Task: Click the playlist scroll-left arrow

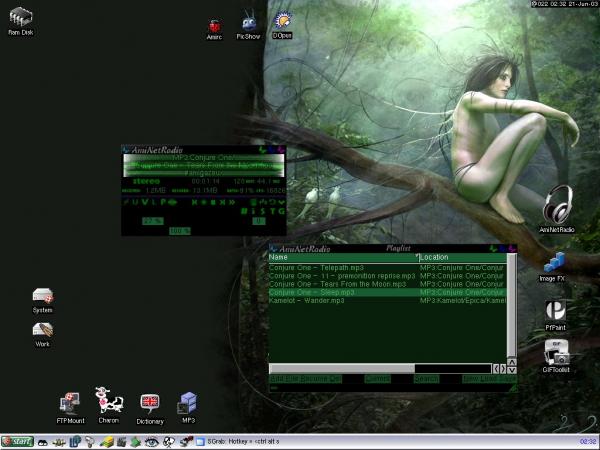Action: click(496, 369)
